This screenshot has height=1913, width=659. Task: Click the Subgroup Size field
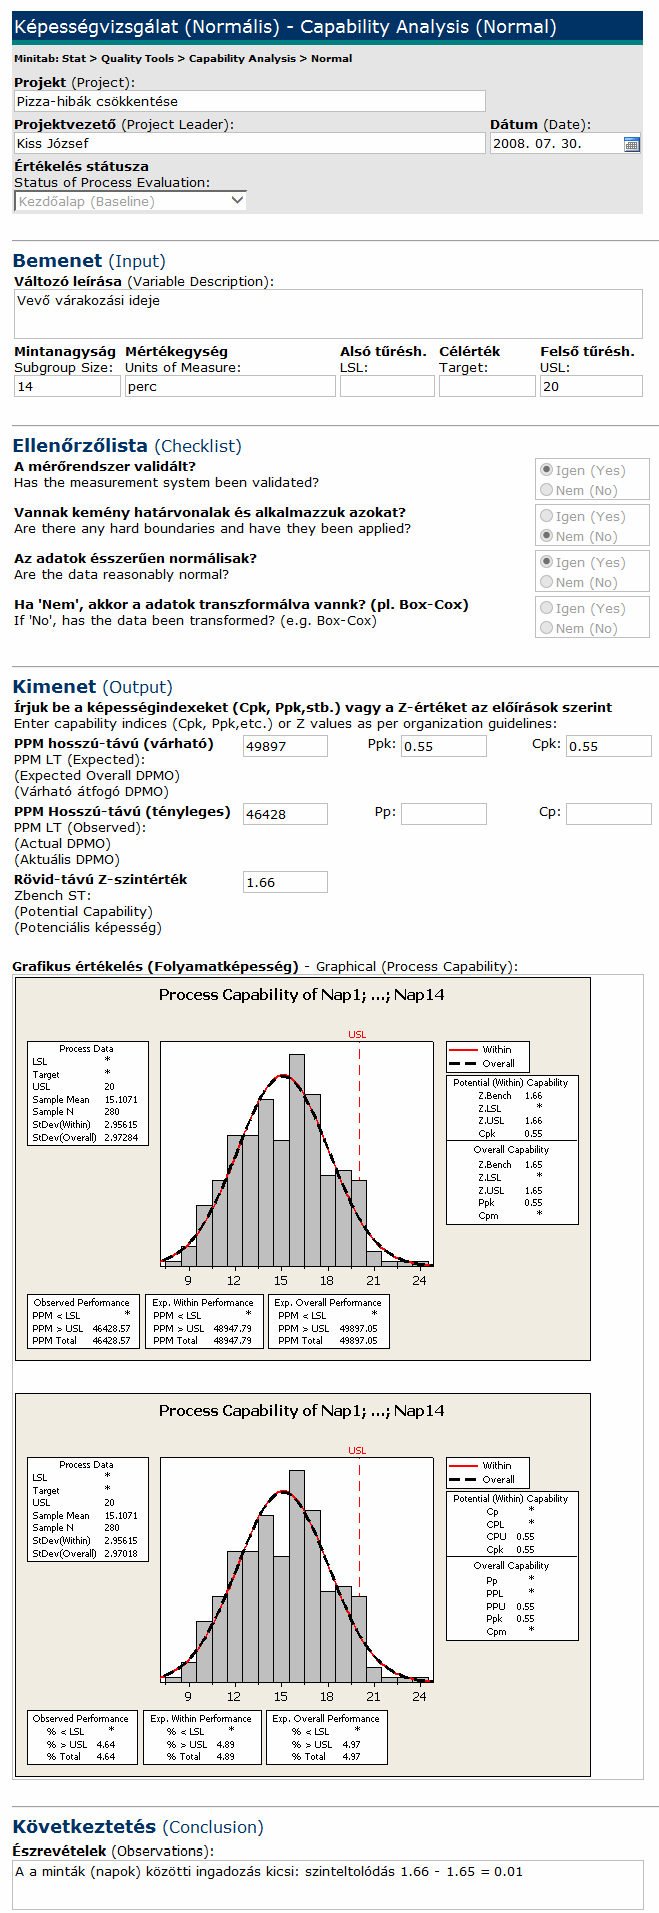click(67, 386)
